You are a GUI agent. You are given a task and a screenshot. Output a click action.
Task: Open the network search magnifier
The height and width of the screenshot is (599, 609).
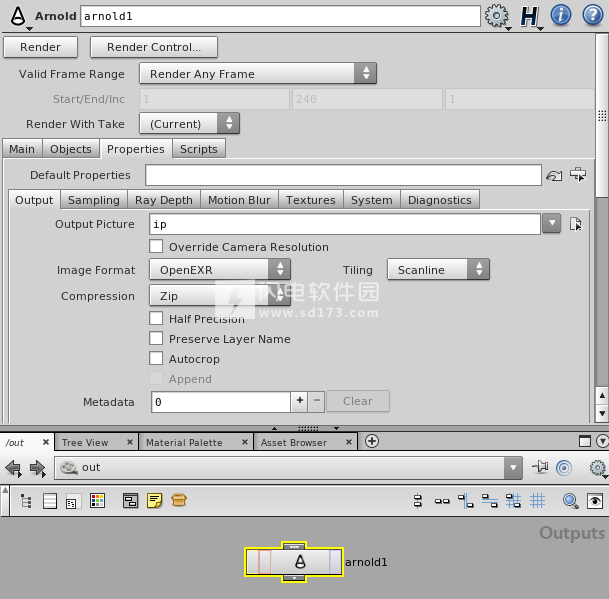571,501
